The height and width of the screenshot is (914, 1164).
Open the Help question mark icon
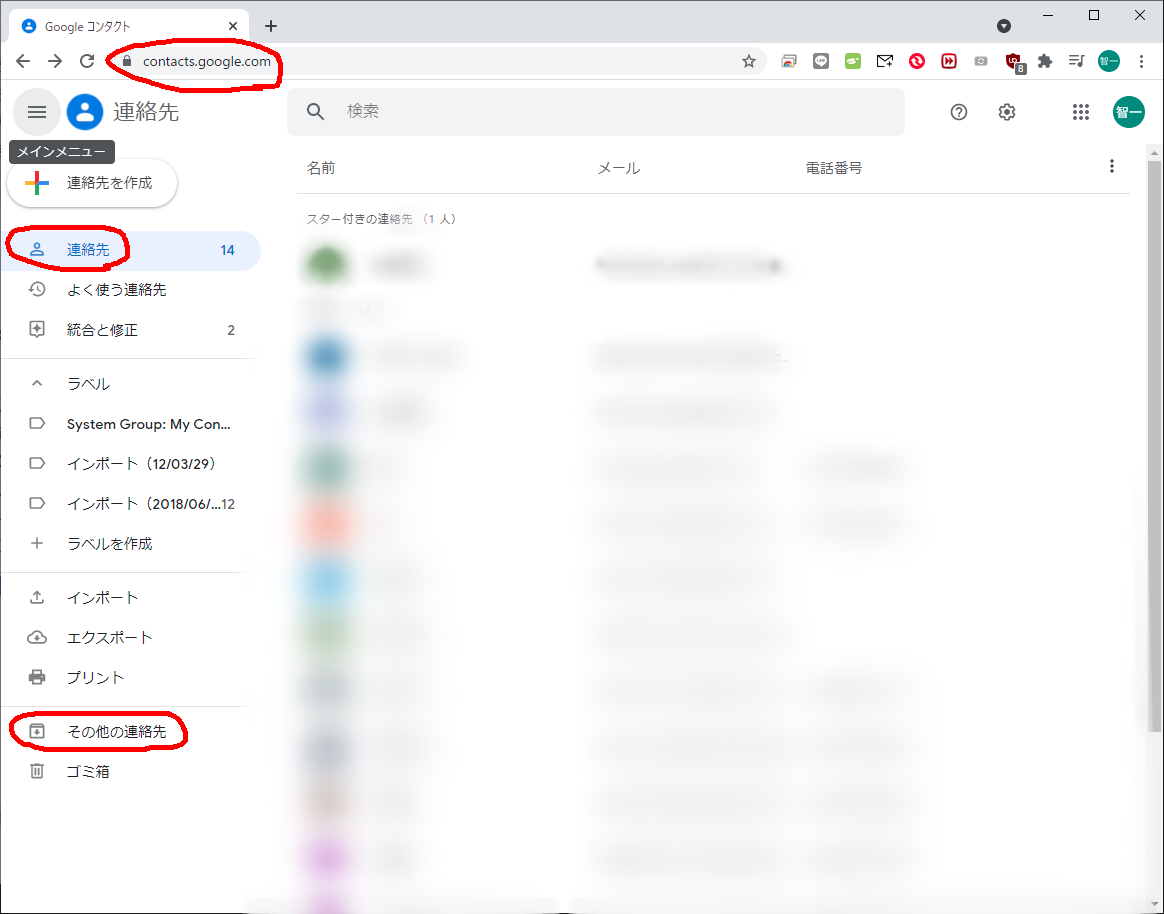[958, 112]
